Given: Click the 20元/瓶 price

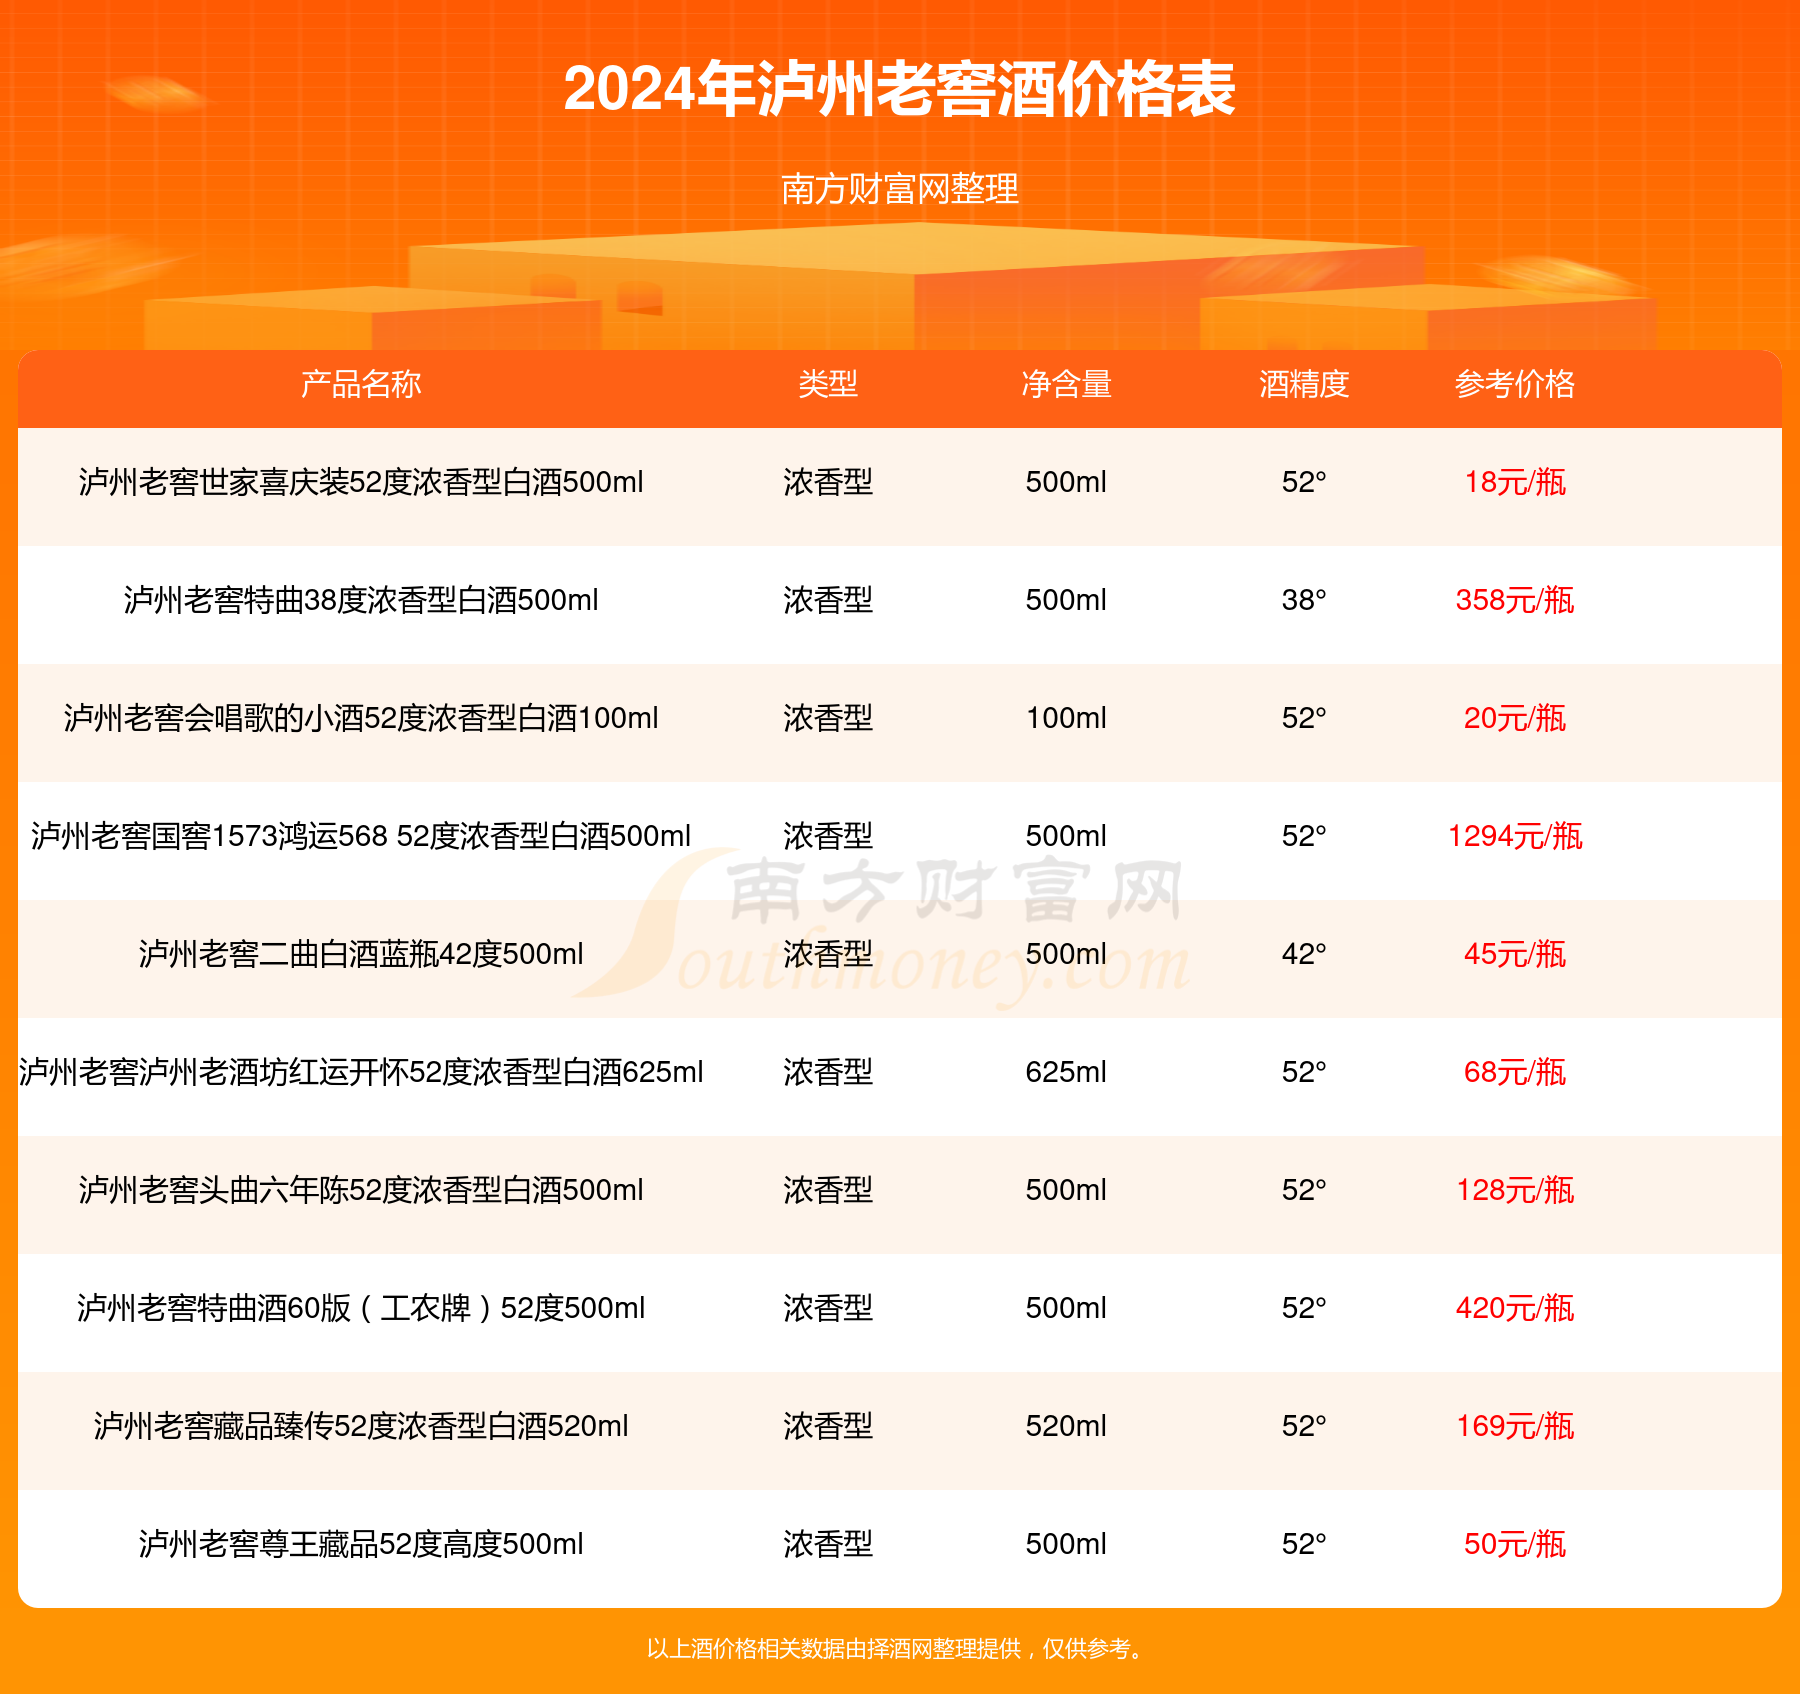Looking at the screenshot, I should 1515,718.
